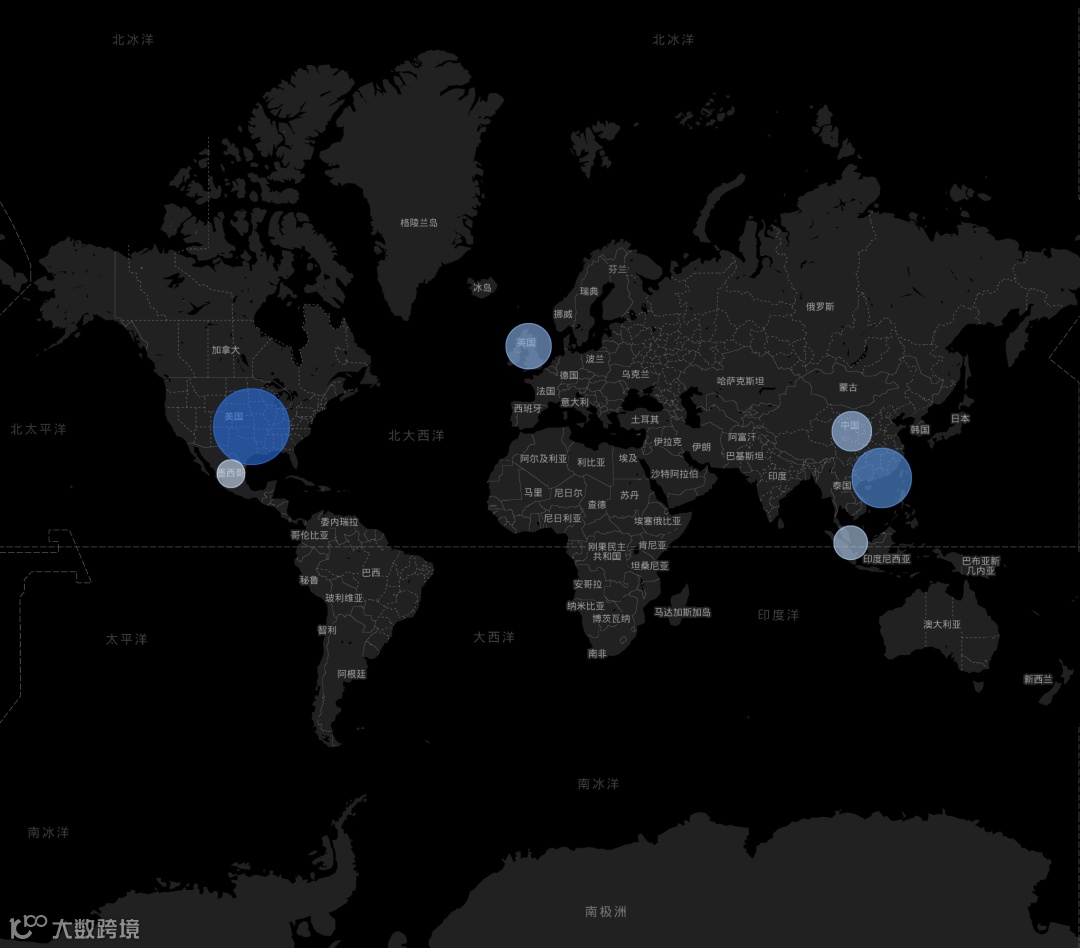This screenshot has height=948, width=1080.
Task: Select the 沙特阿拉伯 label
Action: 675,474
